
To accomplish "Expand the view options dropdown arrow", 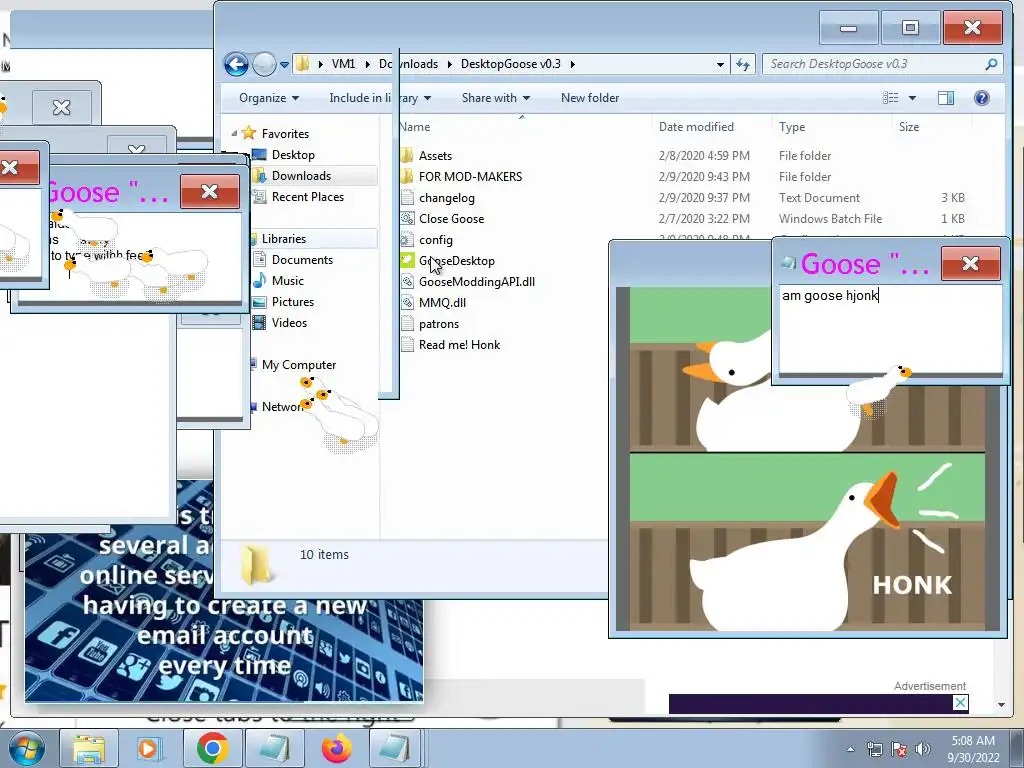I will [912, 98].
